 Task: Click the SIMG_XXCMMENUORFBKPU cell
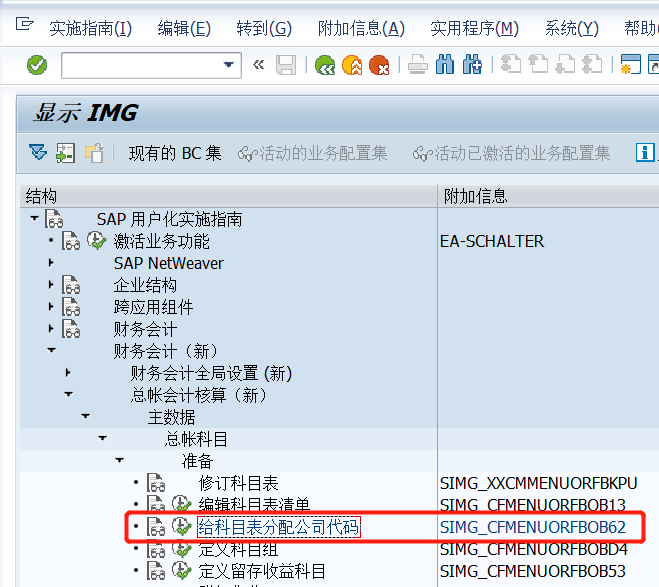[x=538, y=483]
